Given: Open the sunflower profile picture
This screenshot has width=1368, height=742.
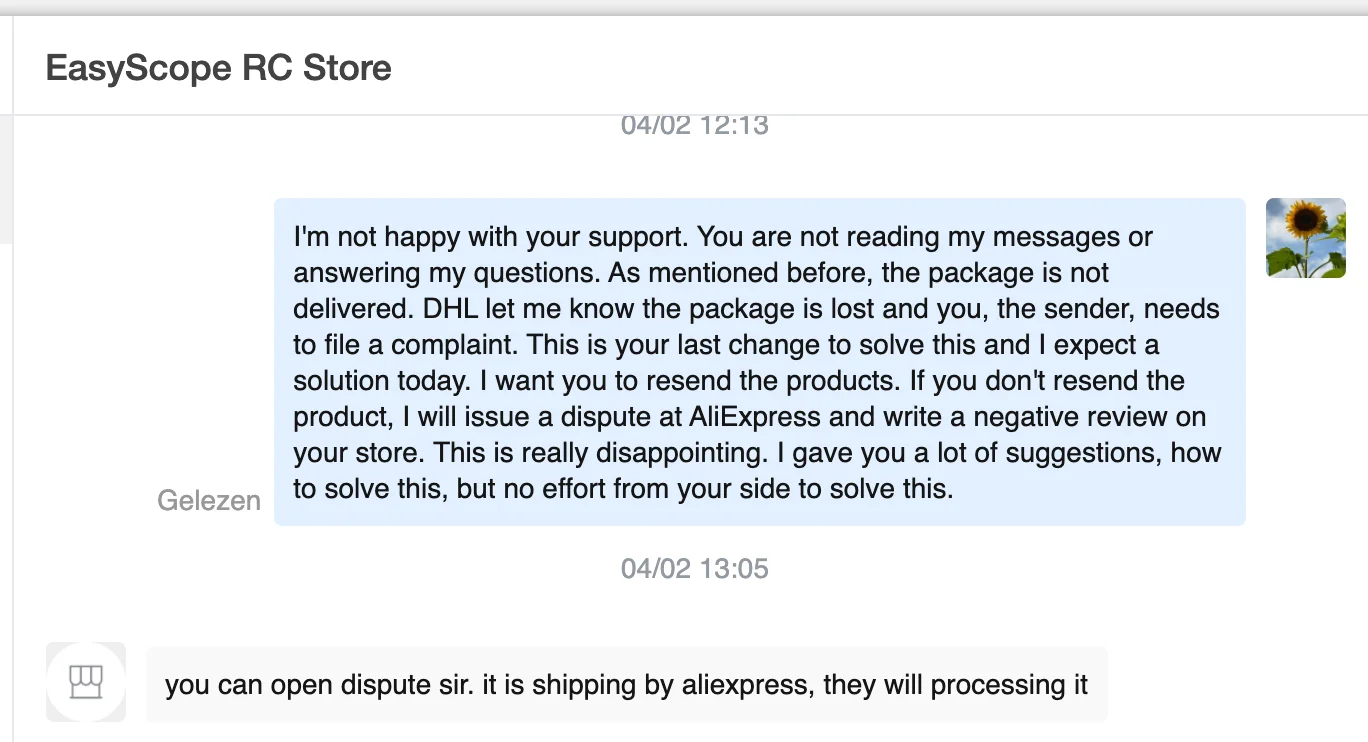Looking at the screenshot, I should [1305, 238].
